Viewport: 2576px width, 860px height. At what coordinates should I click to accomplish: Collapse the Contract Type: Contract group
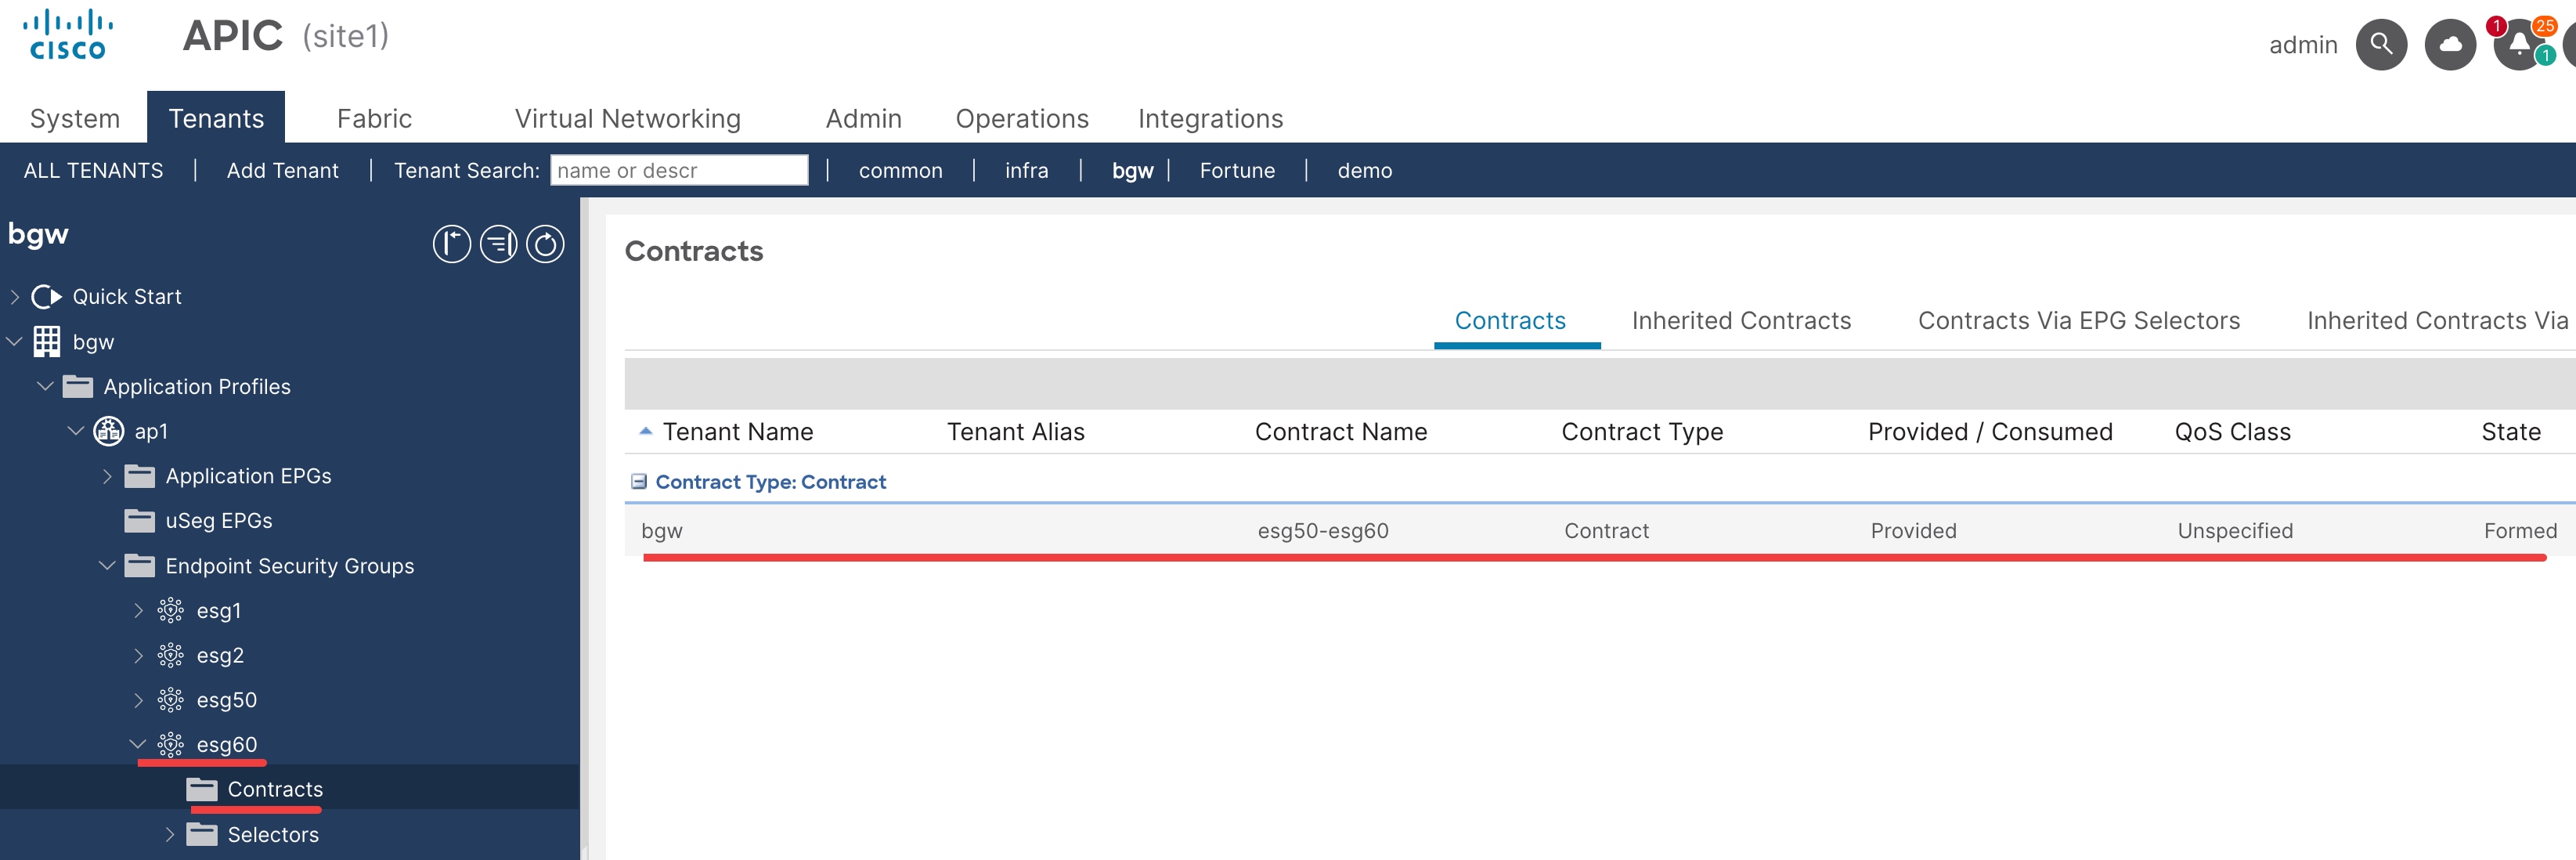638,482
